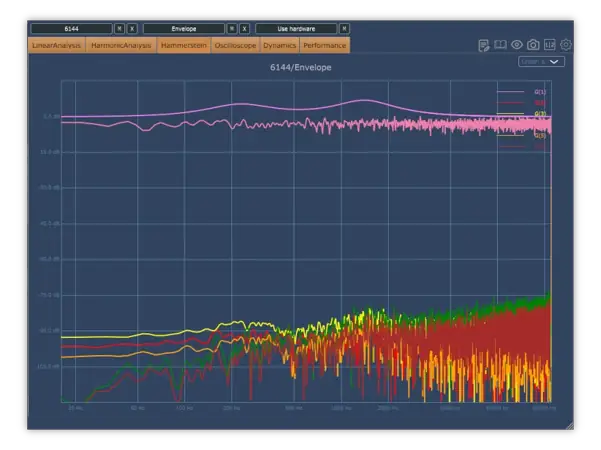Click the R button beside Envelope field
601x450 pixels.
[232, 29]
